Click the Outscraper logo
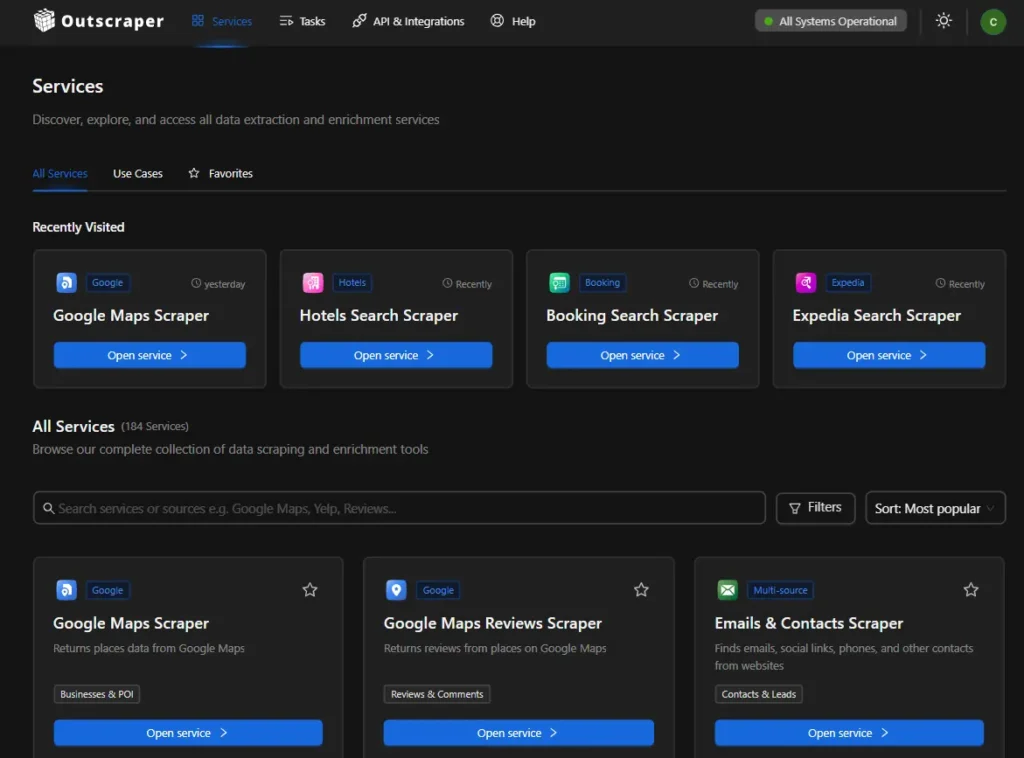Screen dimensions: 1024x758 click(x=98, y=20)
